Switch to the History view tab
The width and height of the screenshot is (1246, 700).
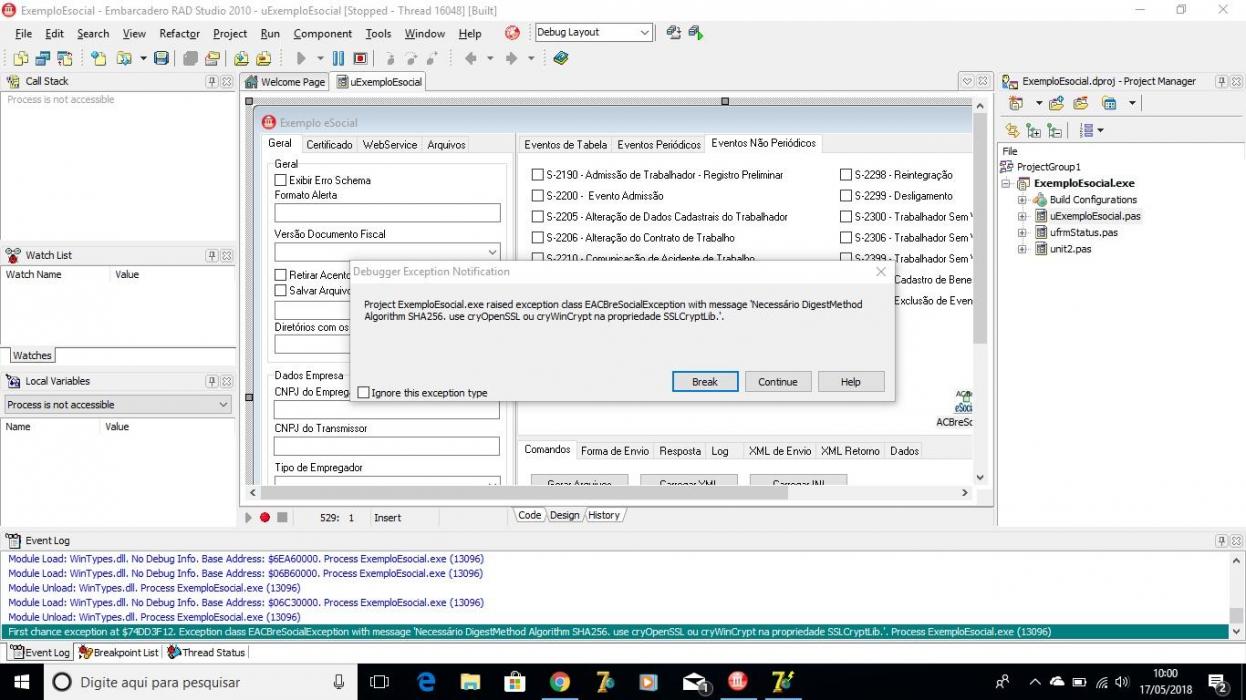point(604,515)
